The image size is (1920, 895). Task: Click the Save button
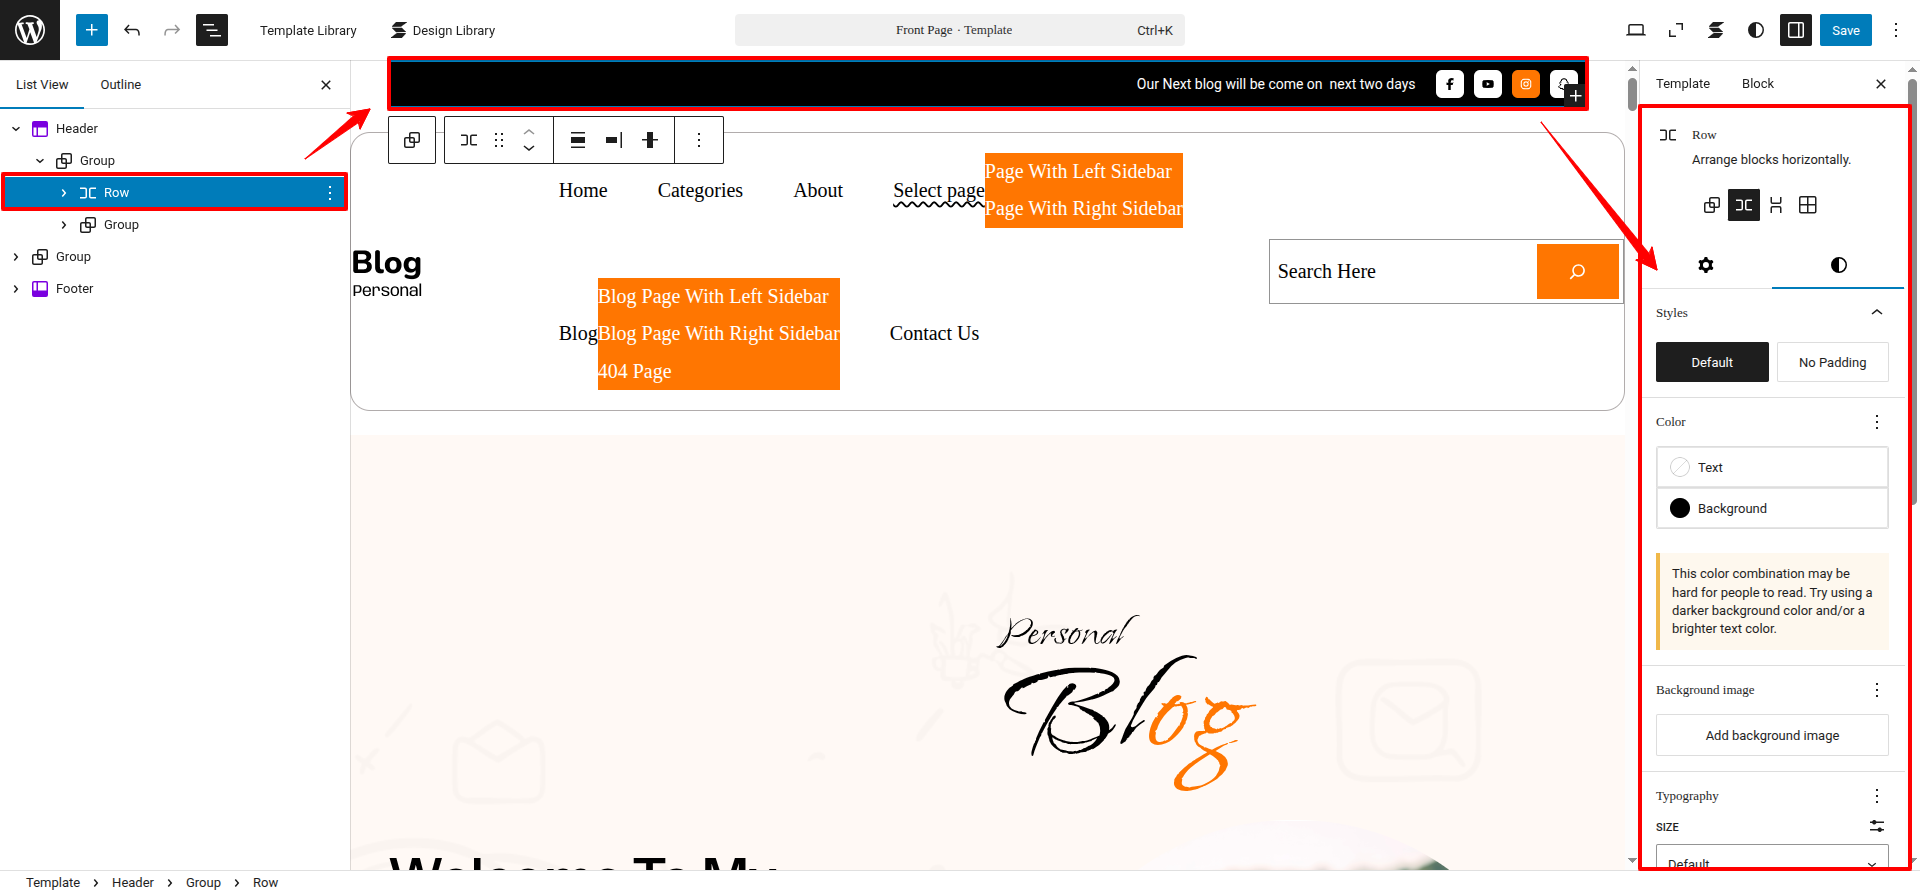coord(1845,30)
